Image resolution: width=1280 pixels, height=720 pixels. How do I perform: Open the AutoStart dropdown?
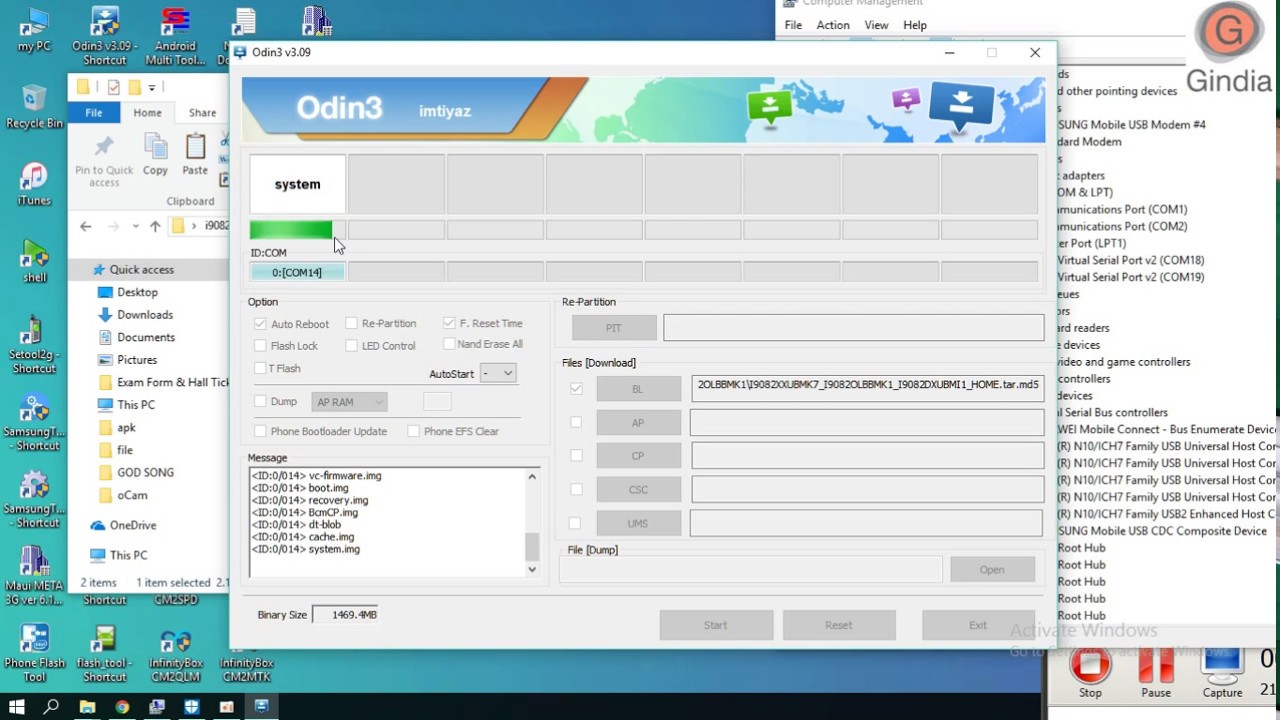point(497,373)
